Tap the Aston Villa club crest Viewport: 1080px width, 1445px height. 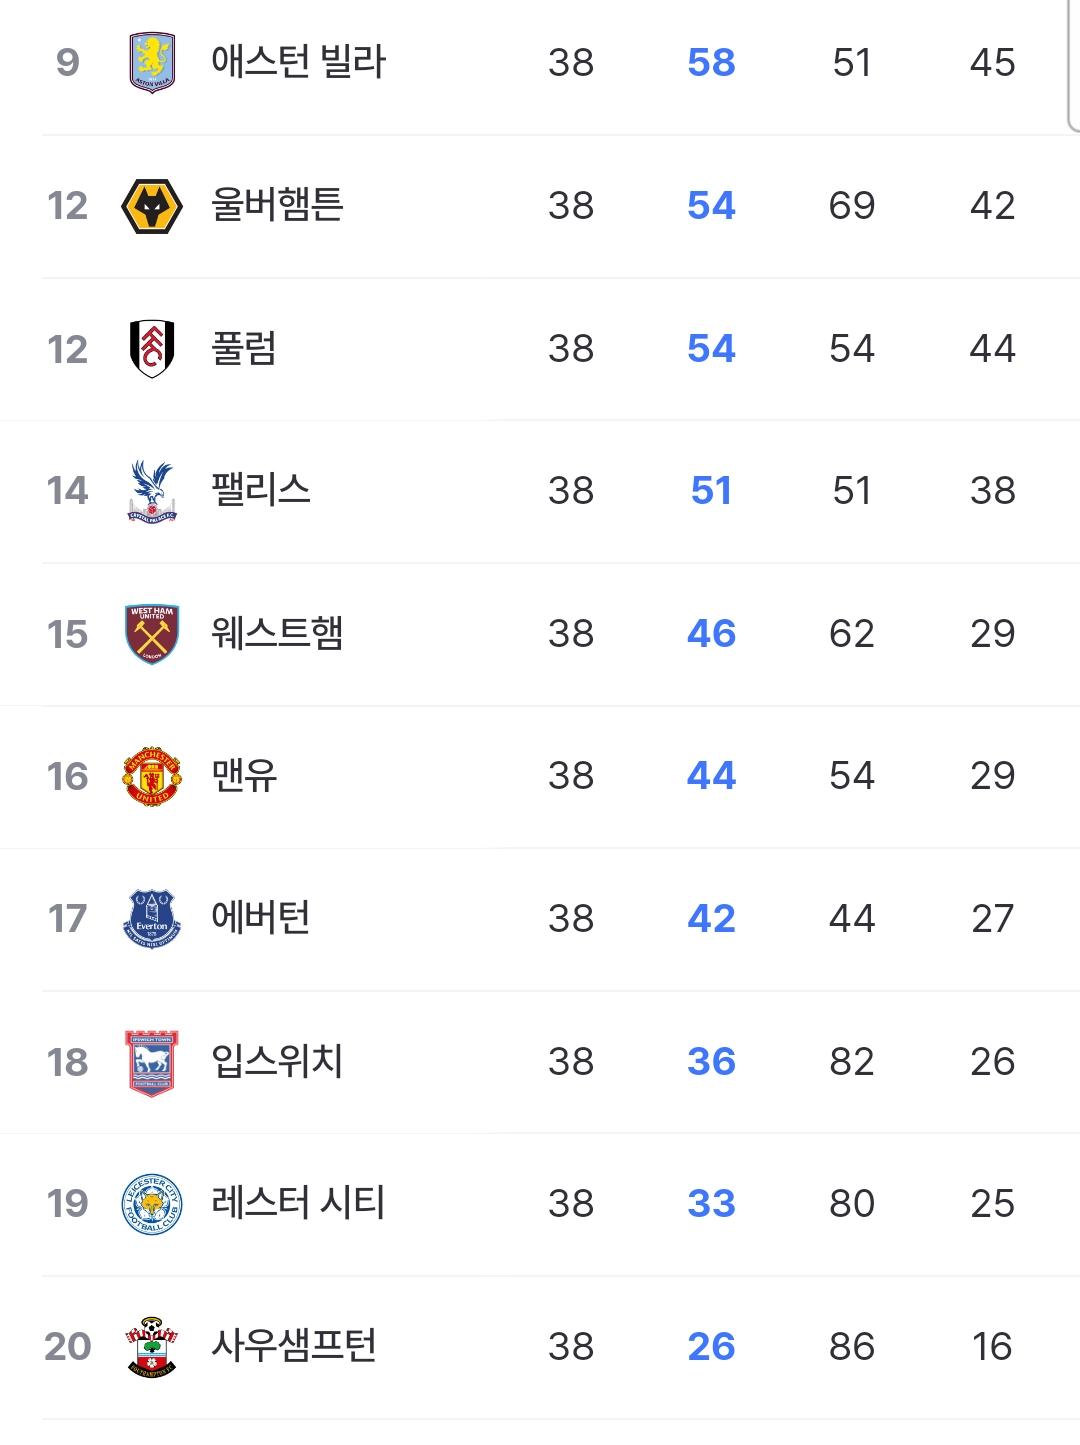click(x=152, y=63)
